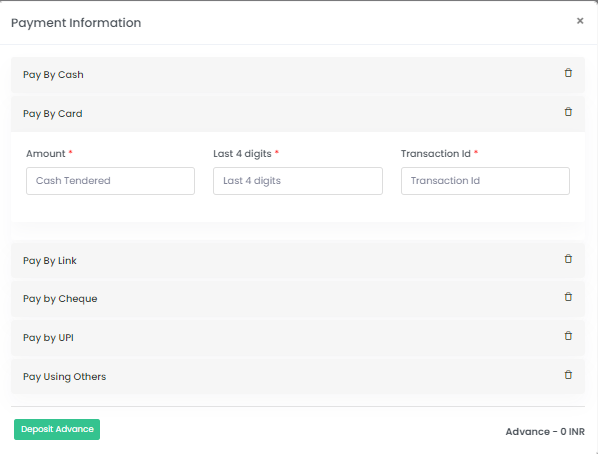Remove Pay Using Others payment method
The image size is (598, 454).
click(x=568, y=375)
